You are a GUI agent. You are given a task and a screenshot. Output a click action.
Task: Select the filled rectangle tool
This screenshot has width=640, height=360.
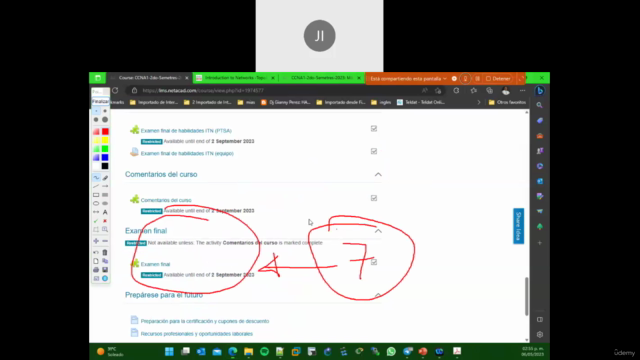point(105,195)
